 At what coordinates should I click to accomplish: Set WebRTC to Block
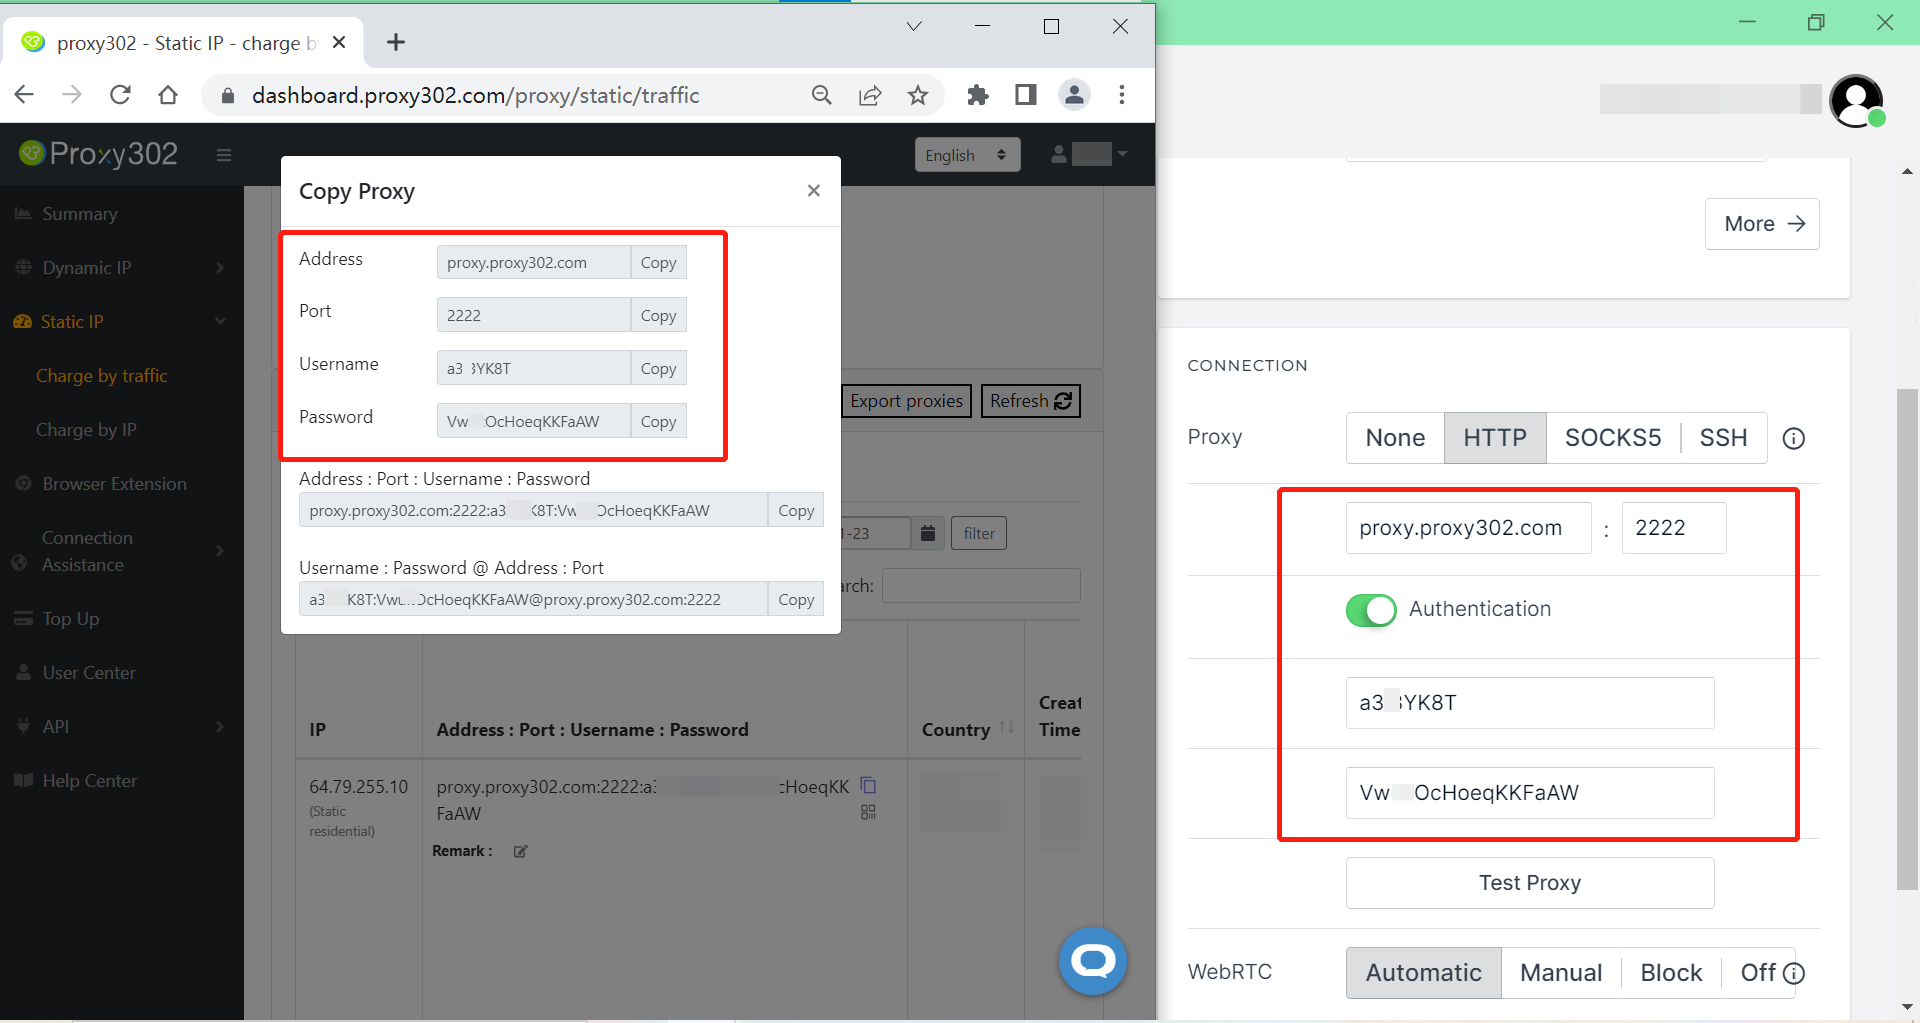pos(1671,973)
